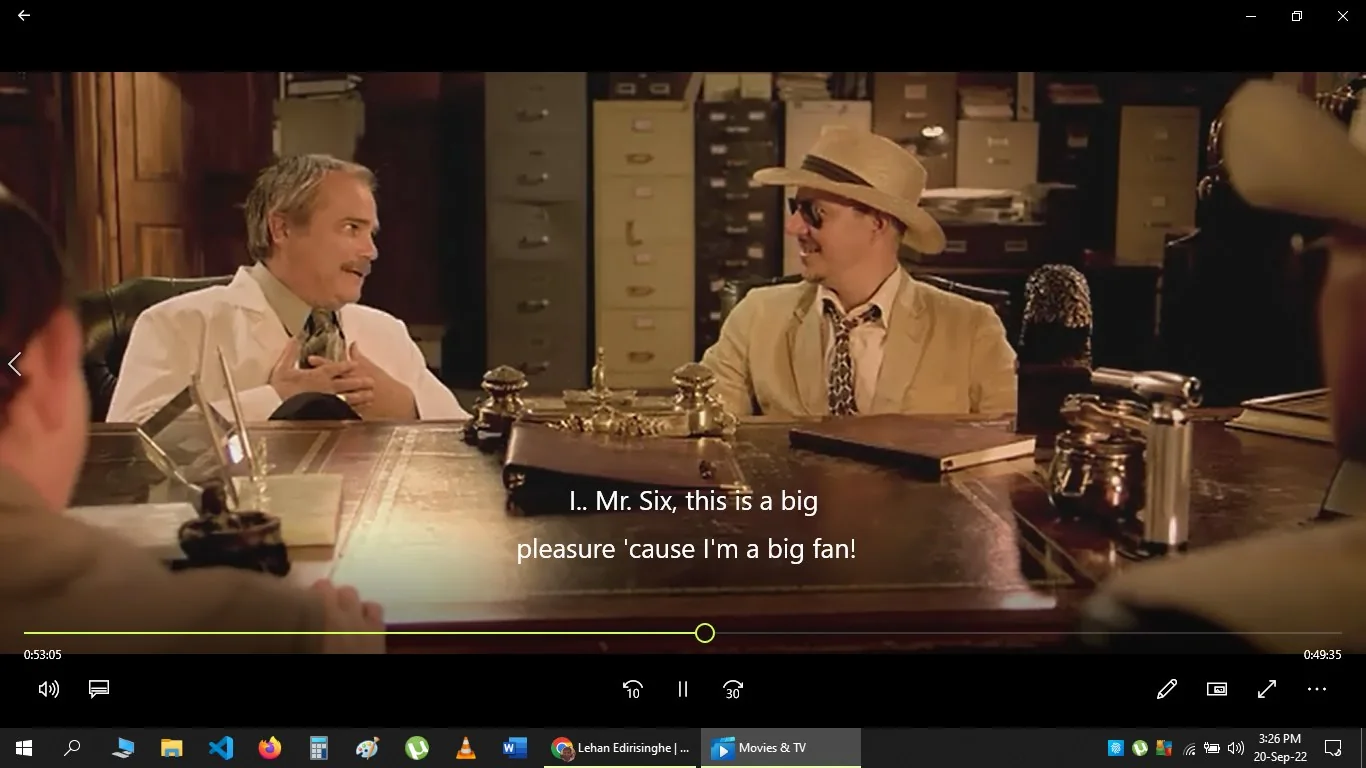Skip back 10 seconds
This screenshot has height=768, width=1366.
632,689
